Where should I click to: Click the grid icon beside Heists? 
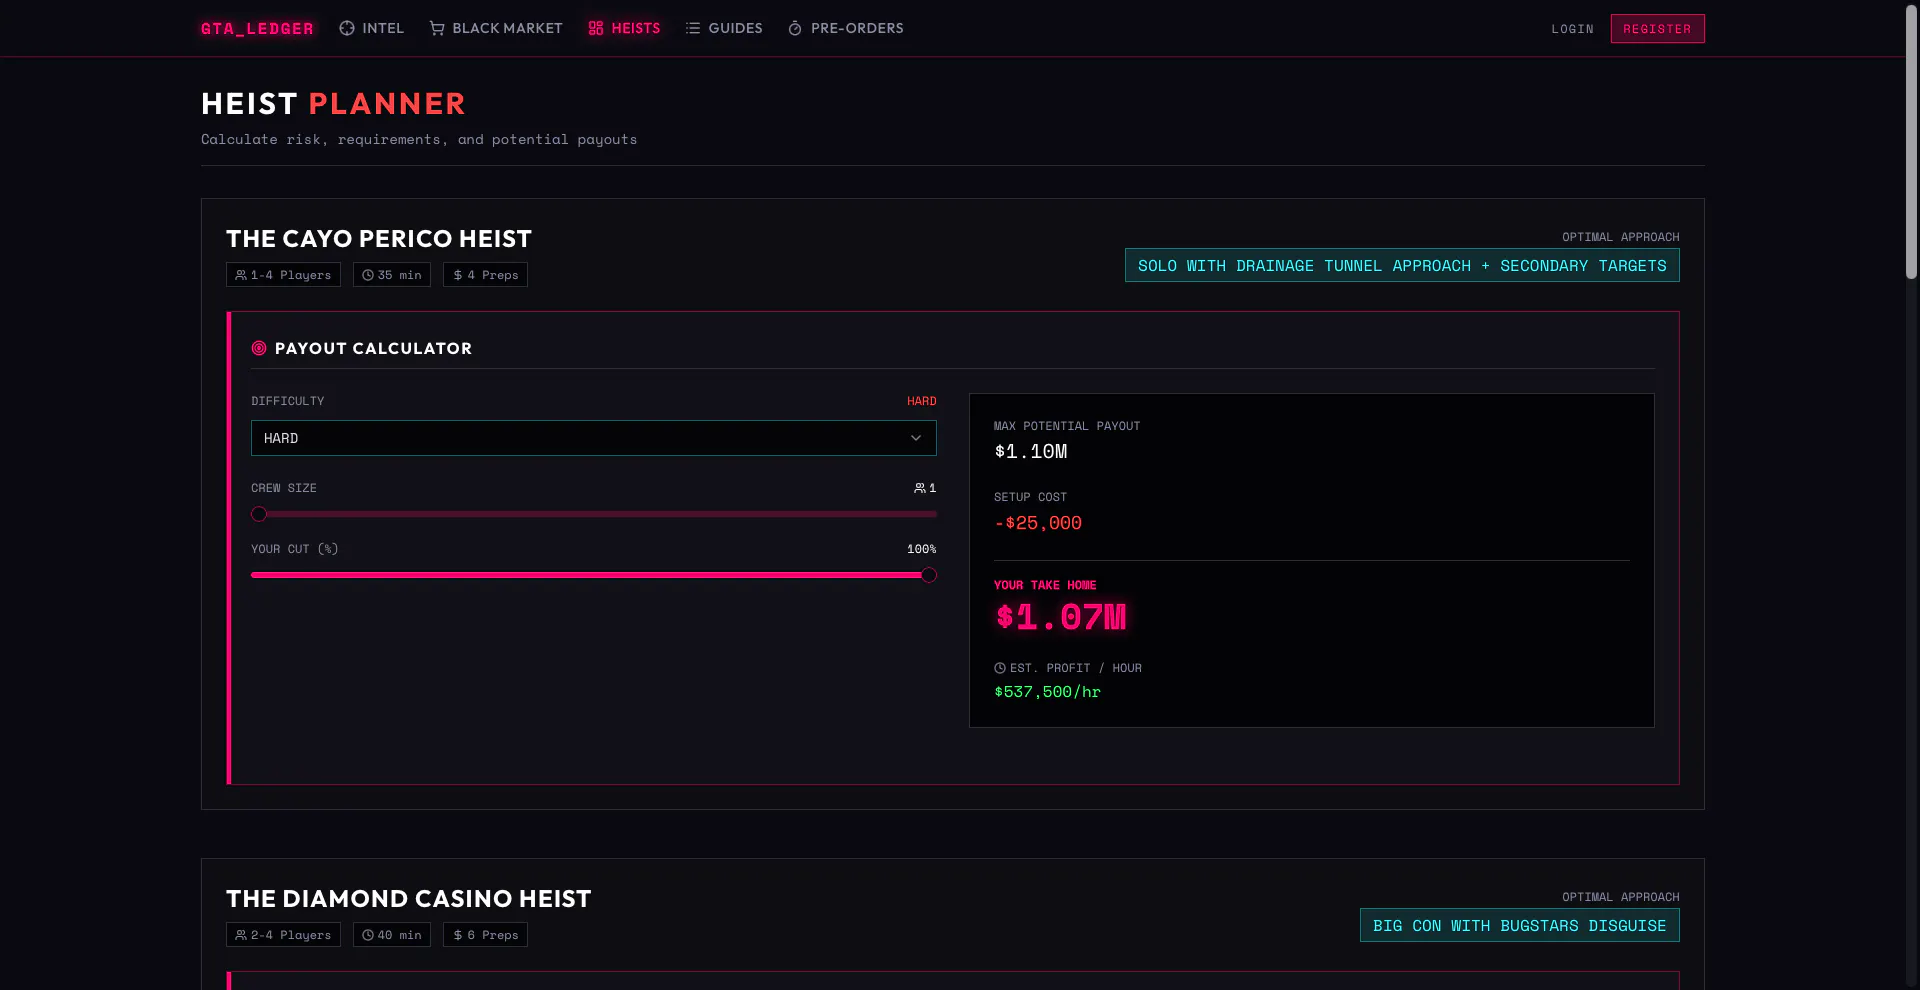(x=596, y=28)
